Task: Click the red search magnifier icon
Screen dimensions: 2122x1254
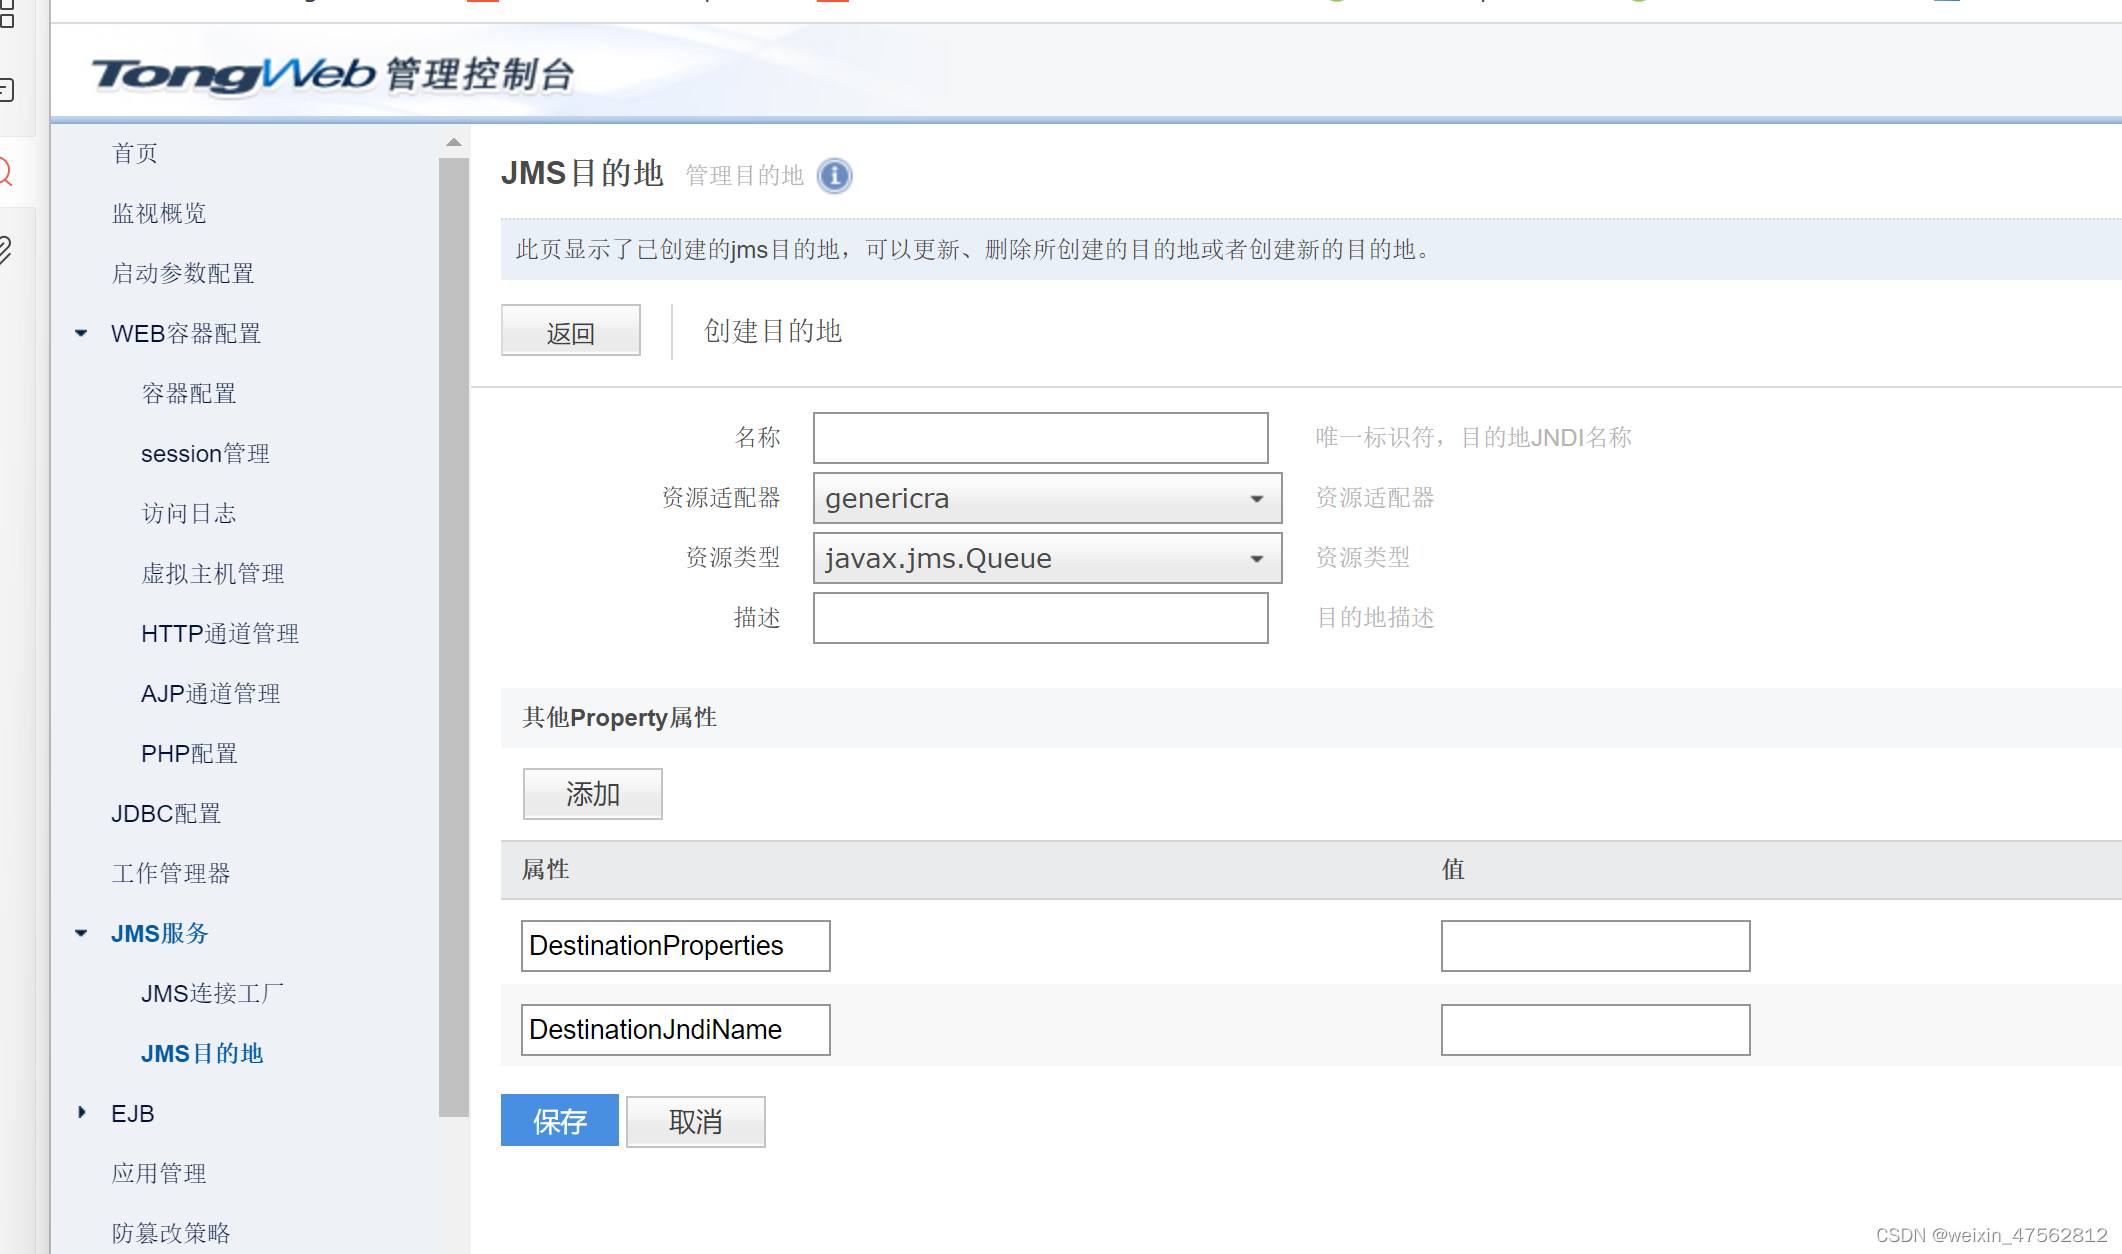Action: point(5,171)
